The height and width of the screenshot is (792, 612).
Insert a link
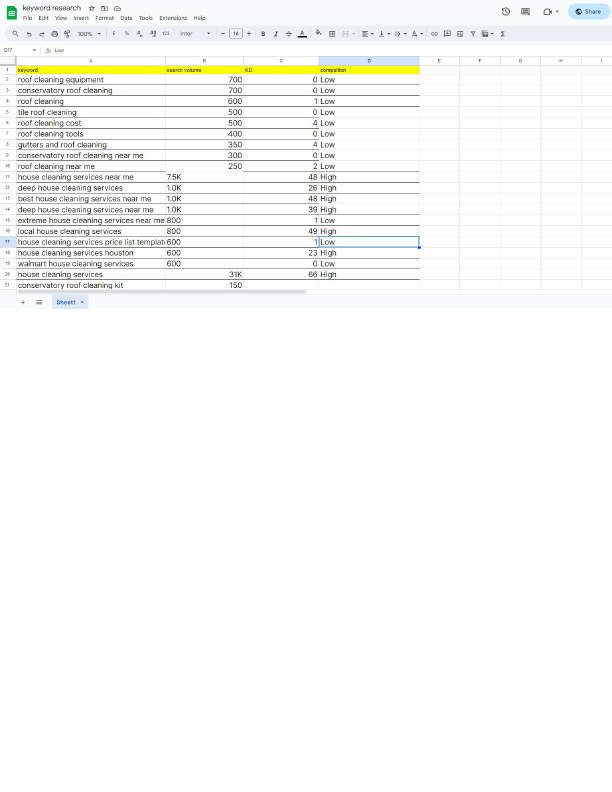pyautogui.click(x=434, y=34)
